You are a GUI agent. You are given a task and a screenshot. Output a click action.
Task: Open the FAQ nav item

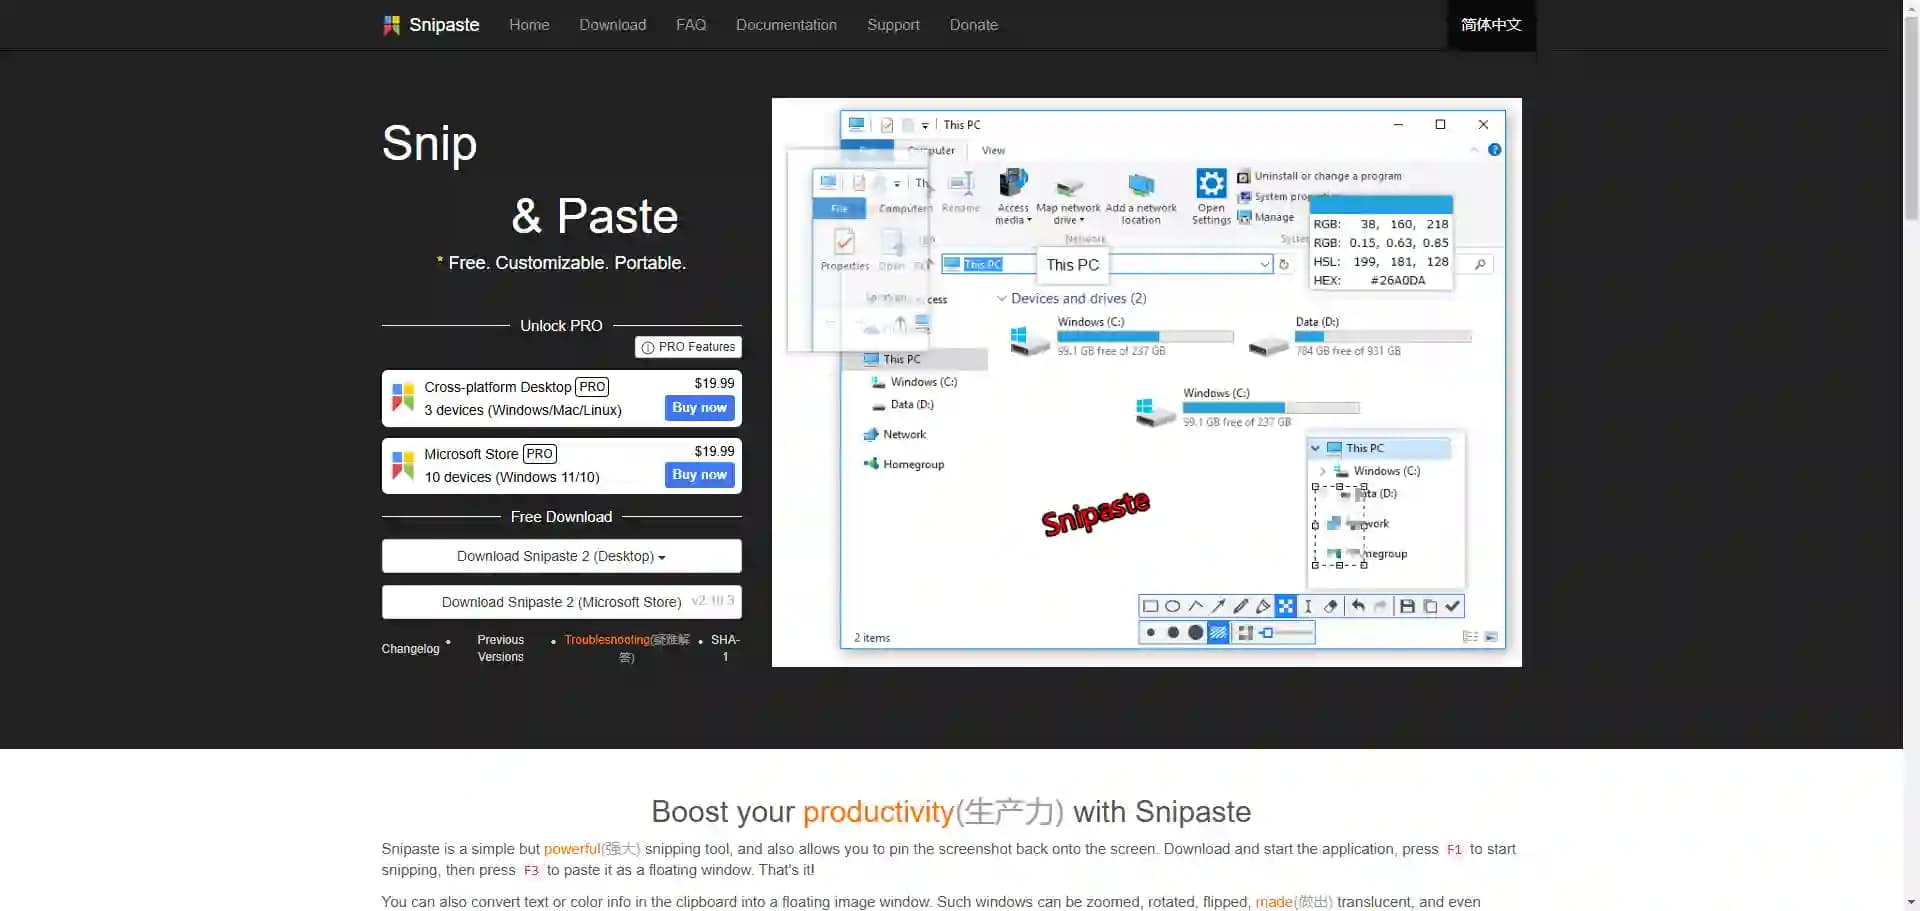click(x=691, y=25)
